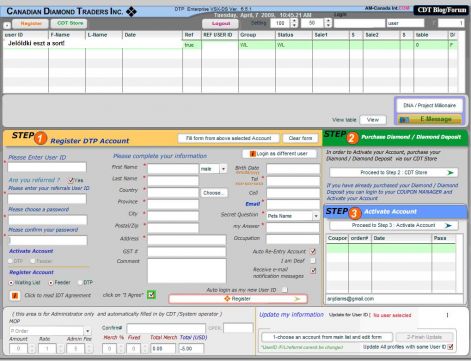471x361 pixels.
Task: Click the 'true' cell in Ref column
Action: (192, 45)
